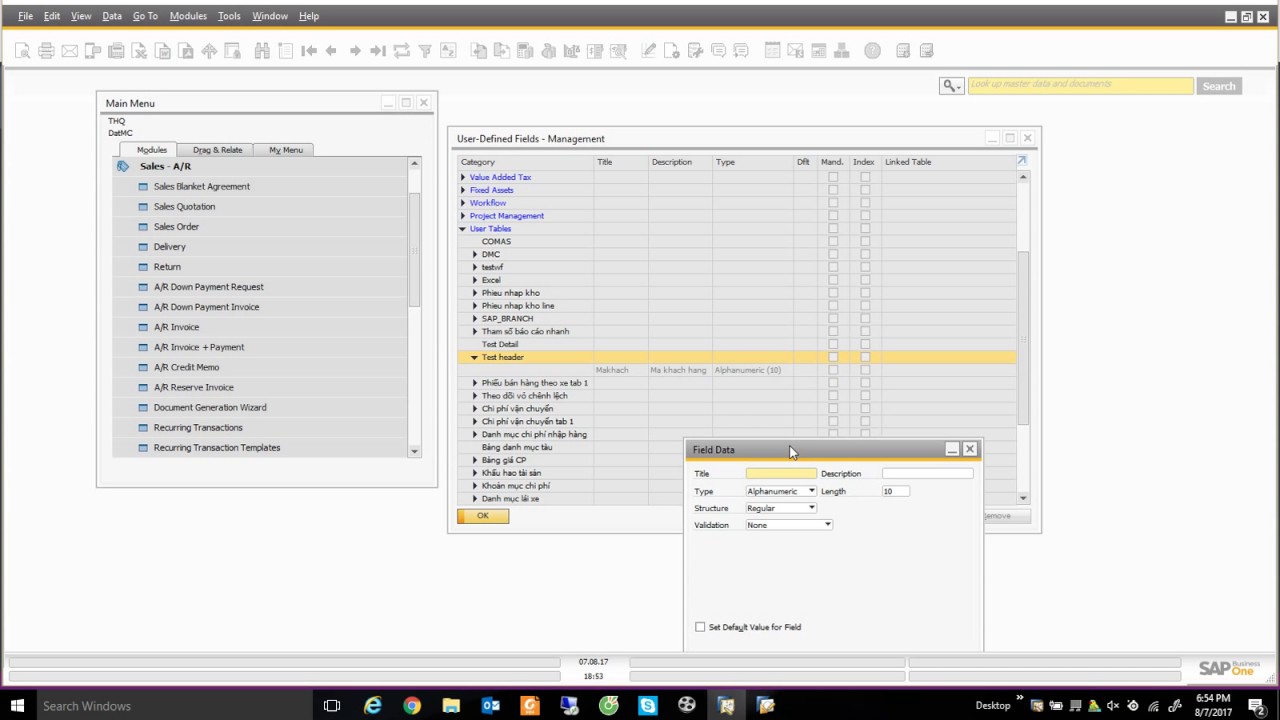Open Skype from taskbar
Viewport: 1280px width, 720px height.
pyautogui.click(x=647, y=705)
